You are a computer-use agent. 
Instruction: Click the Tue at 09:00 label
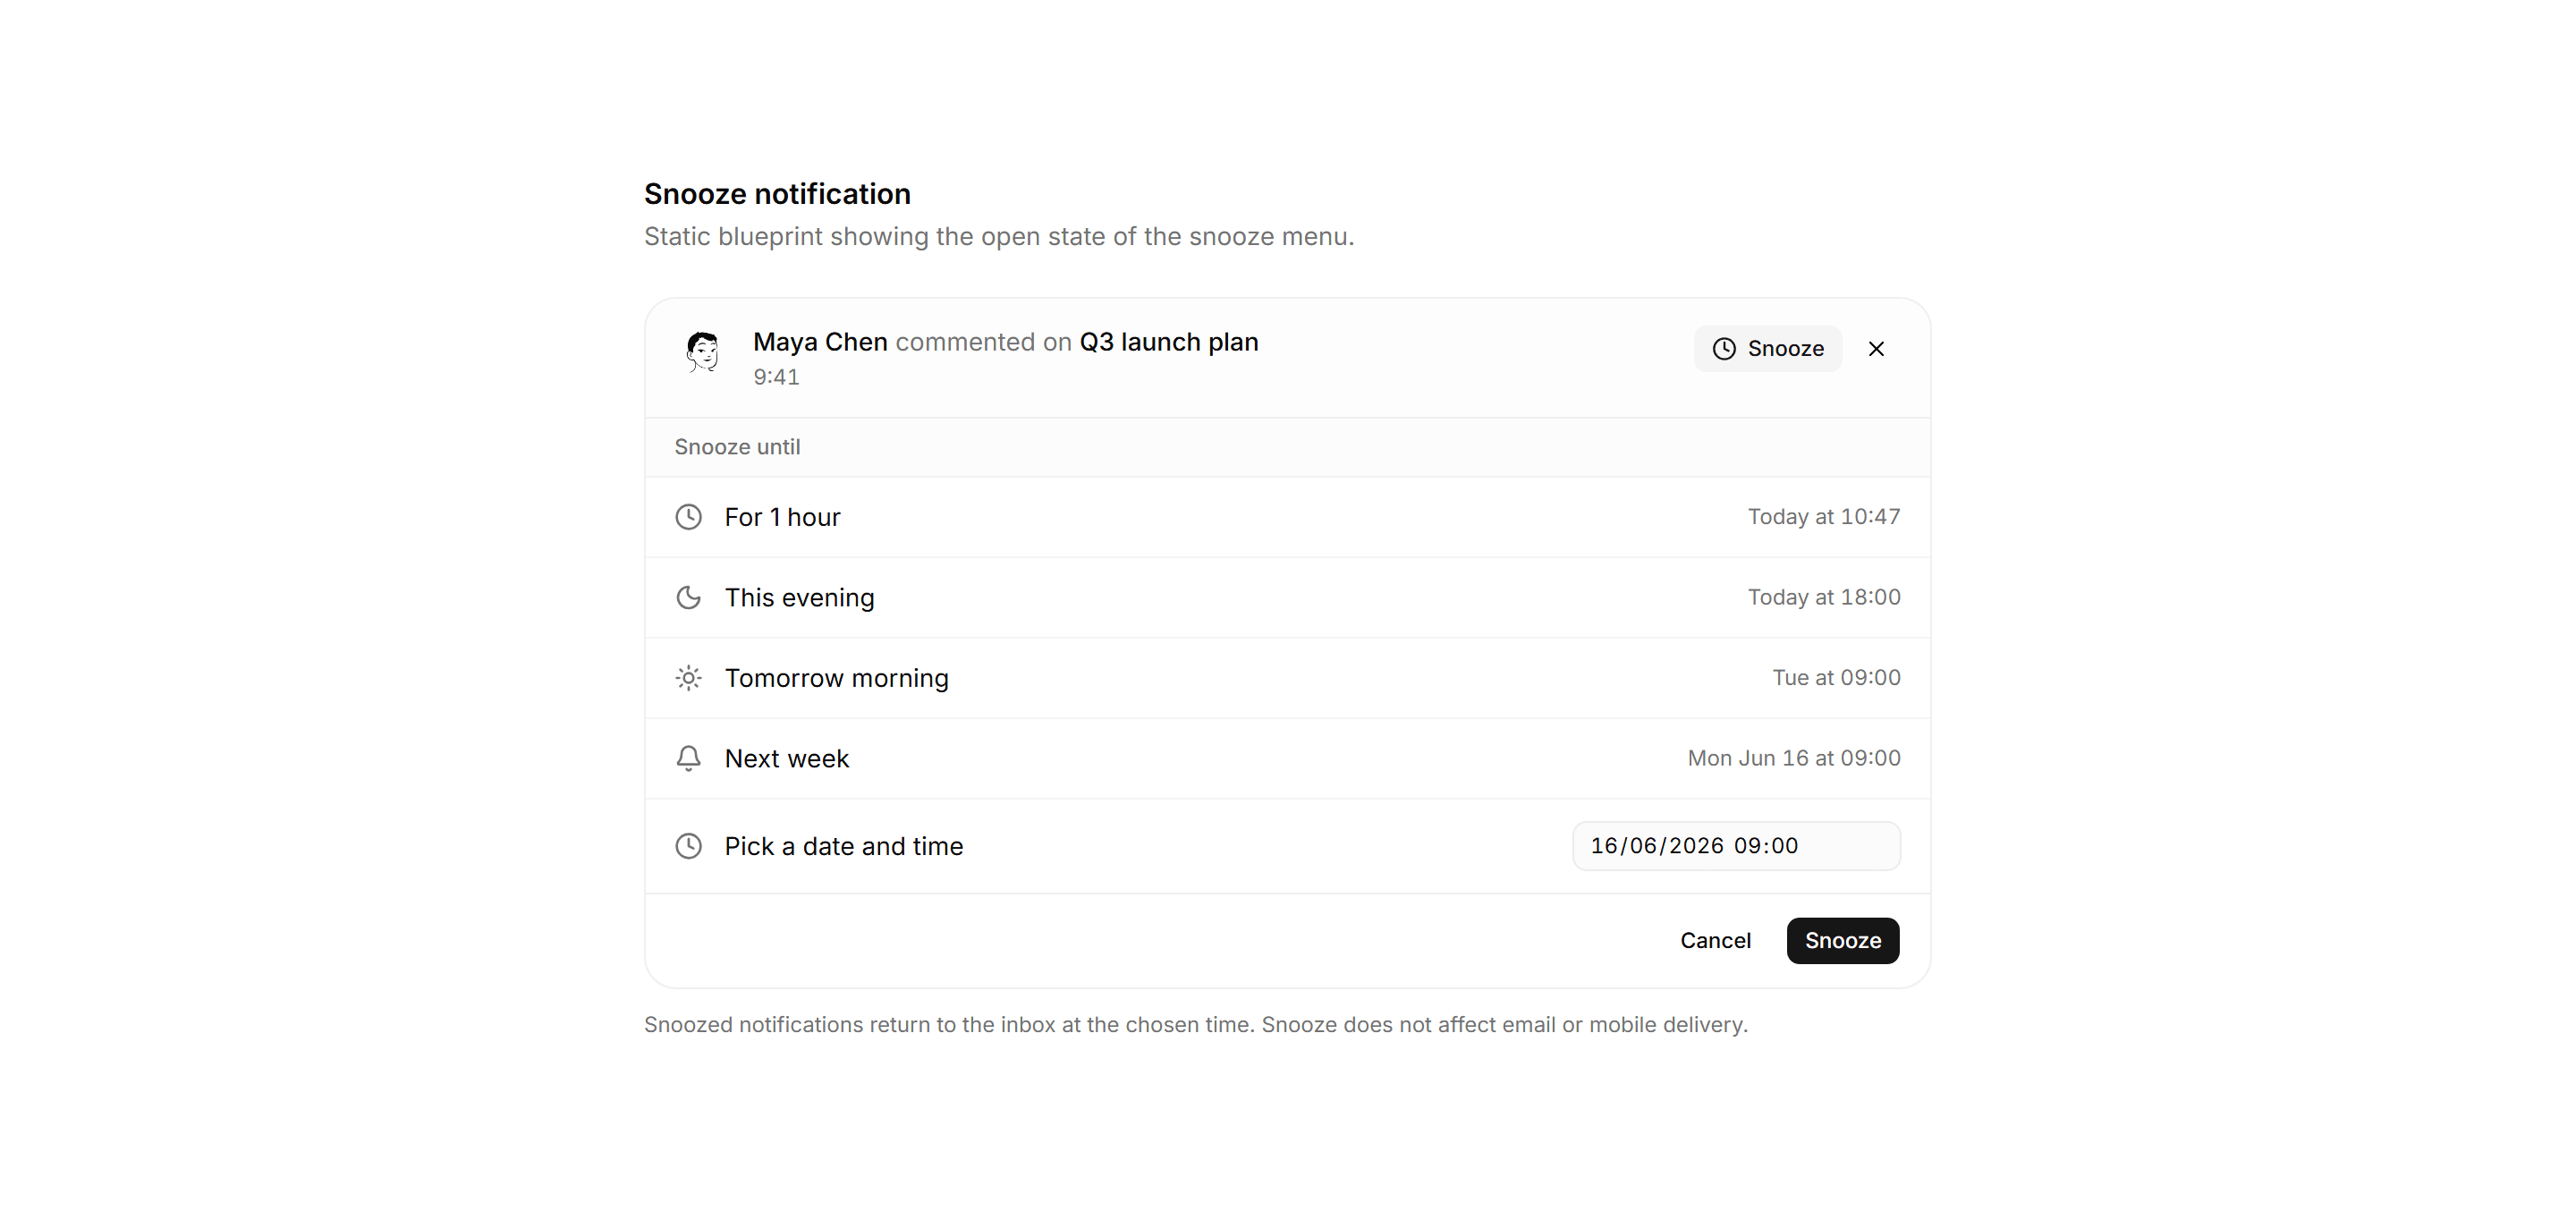pos(1836,678)
